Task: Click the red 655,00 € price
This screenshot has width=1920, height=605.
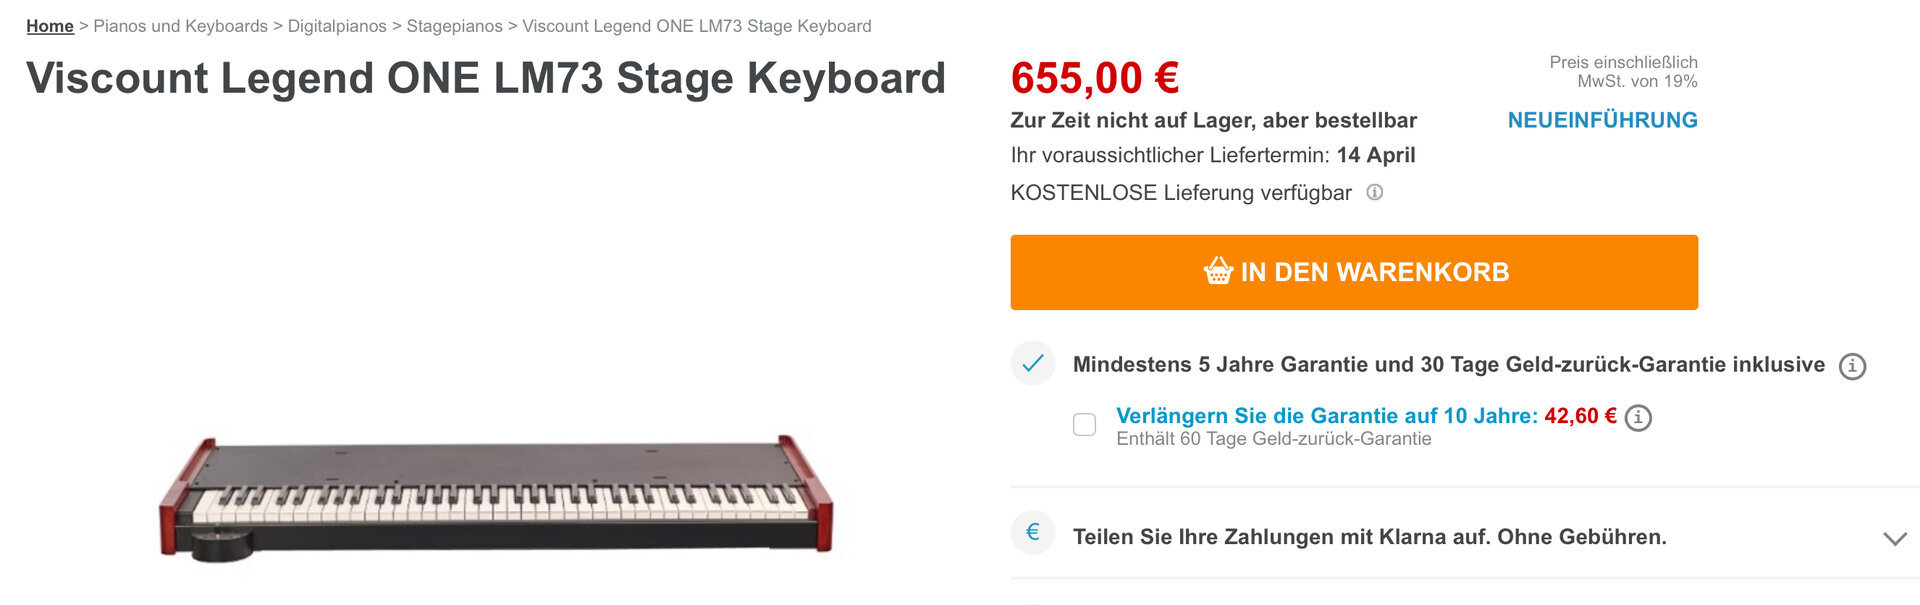Action: (x=1095, y=78)
